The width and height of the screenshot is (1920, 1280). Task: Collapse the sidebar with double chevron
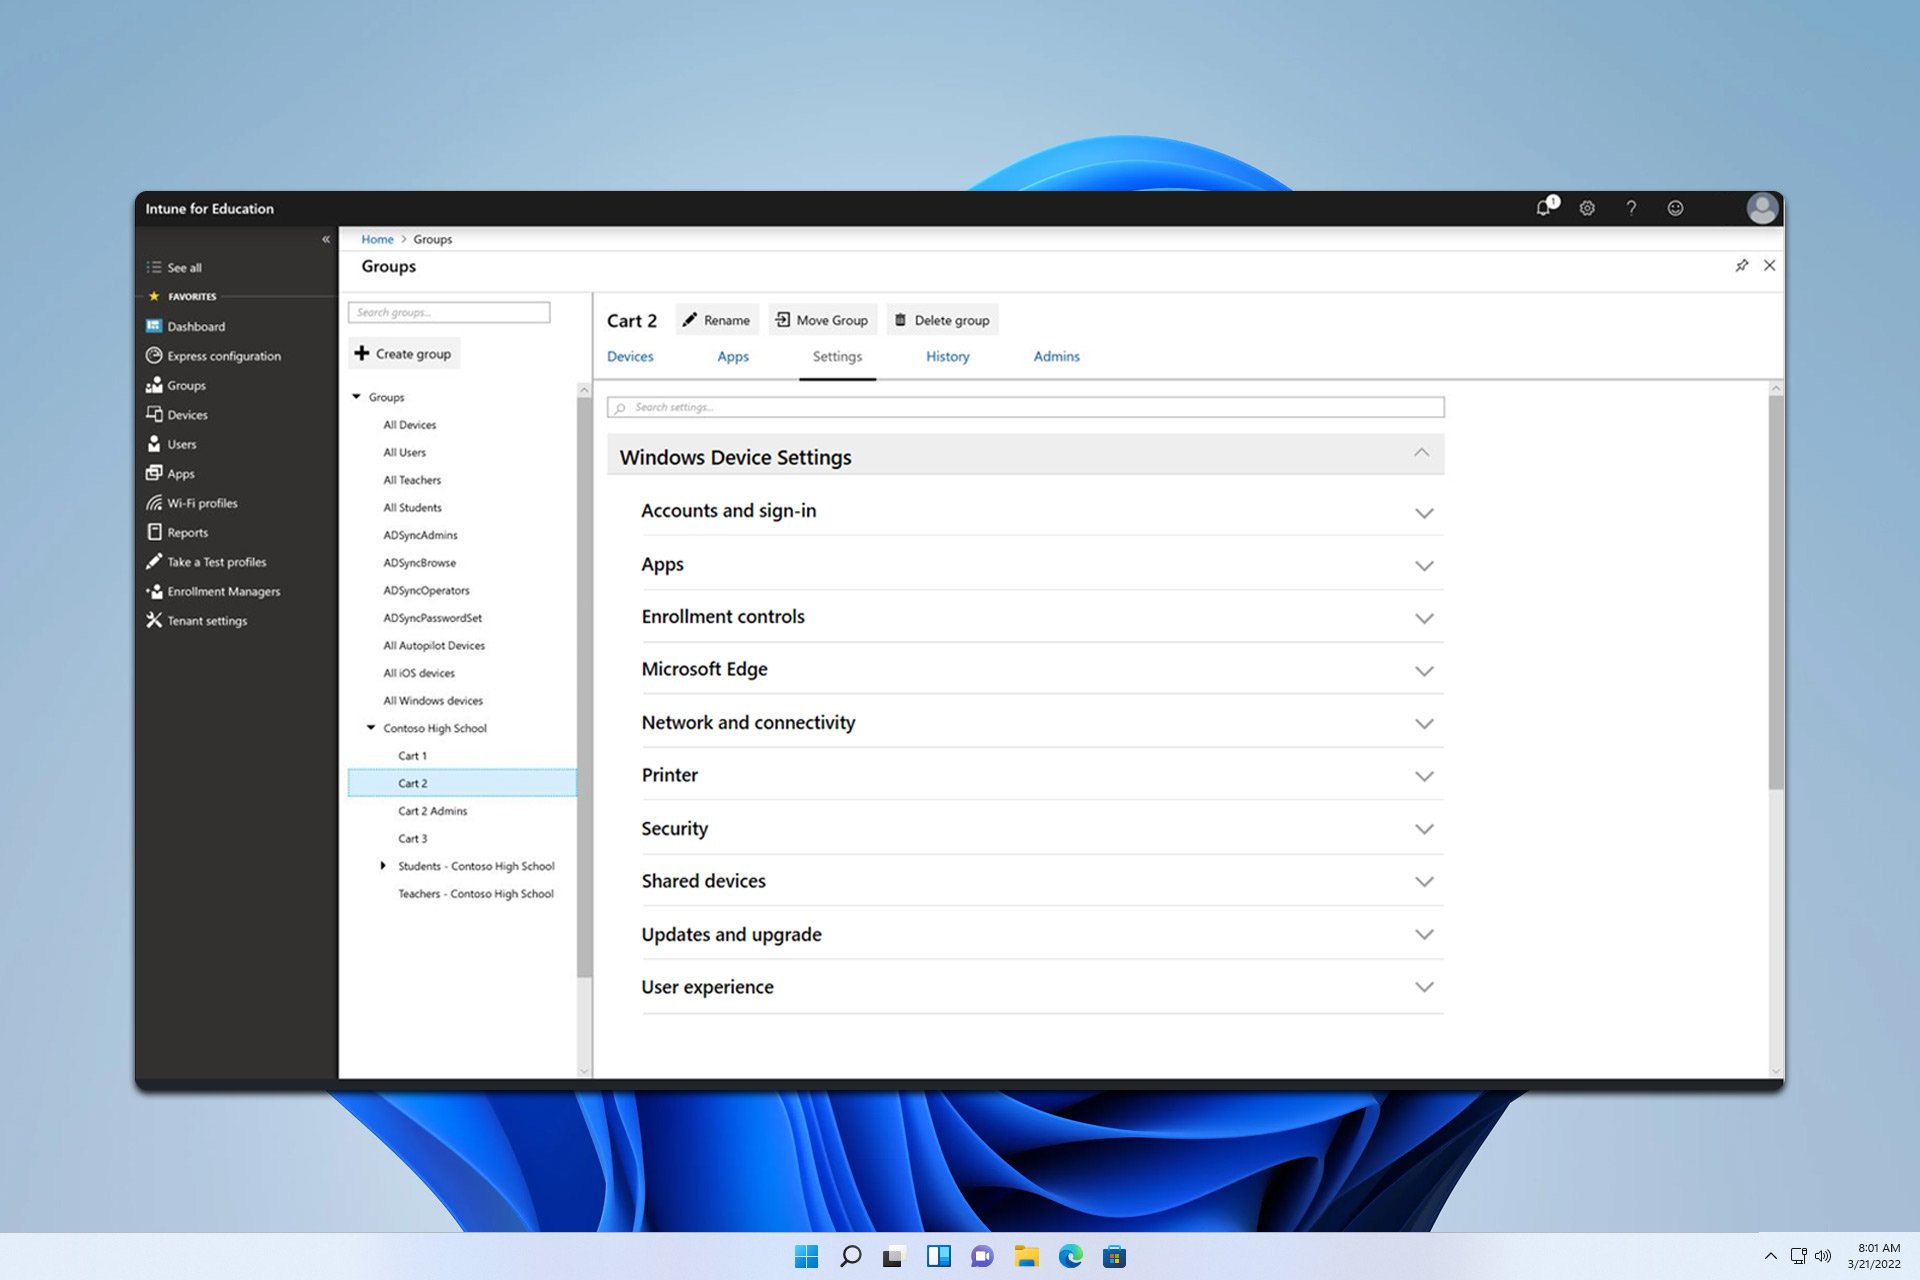pos(326,239)
